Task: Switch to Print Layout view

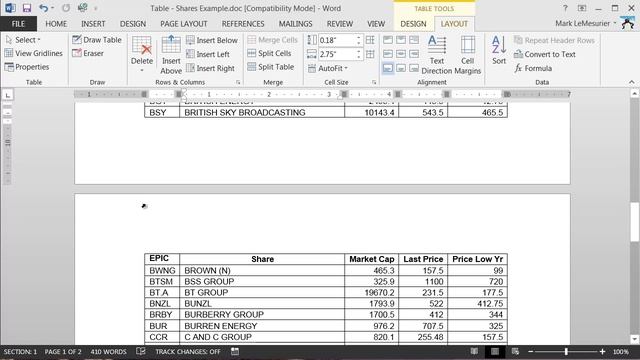Action: coord(495,351)
